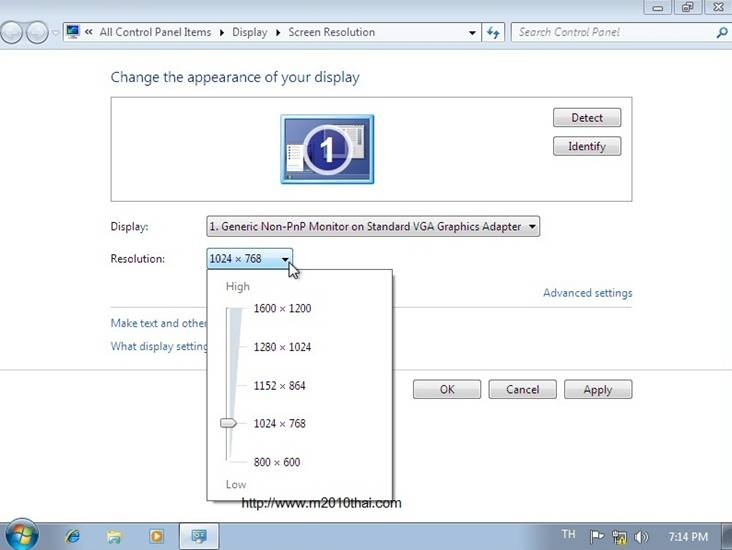The width and height of the screenshot is (732, 550).
Task: Click the search magnifier icon
Action: tap(722, 32)
